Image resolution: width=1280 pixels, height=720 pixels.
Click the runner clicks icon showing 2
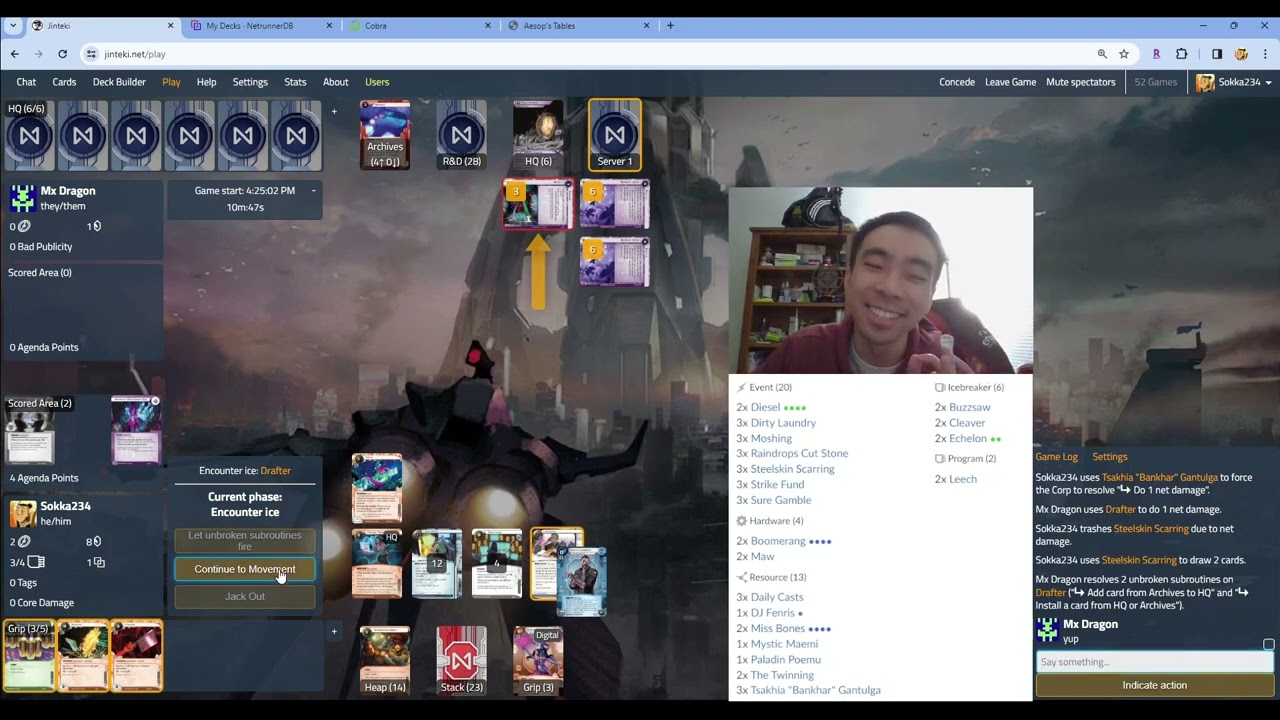click(x=24, y=542)
